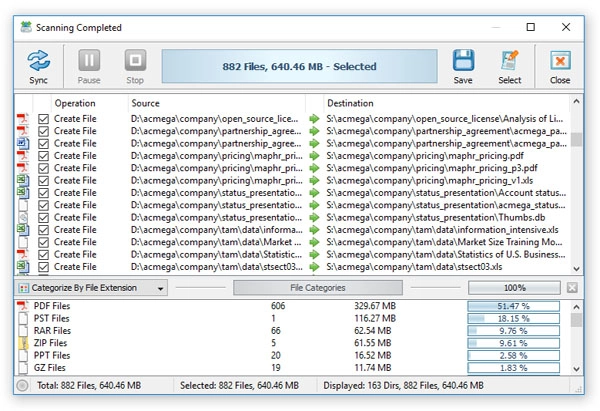Click 882 Files, 640.46 MB Selected banner

tap(299, 66)
